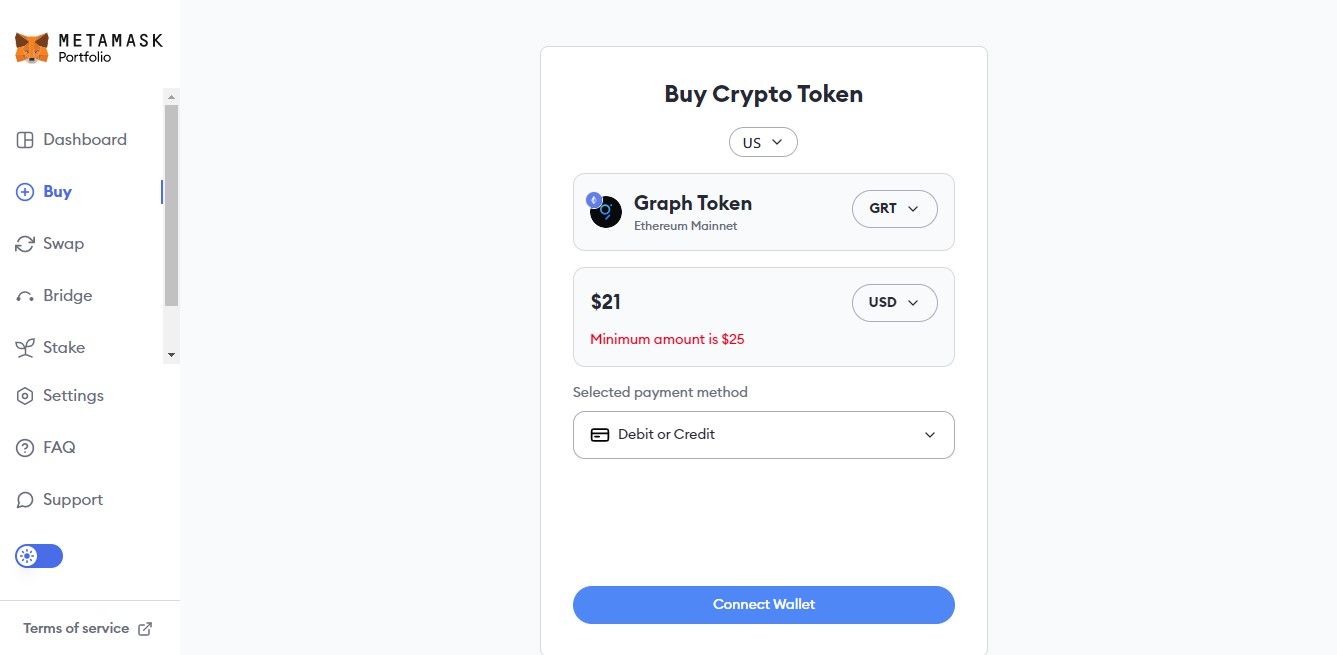Open the Terms of service link
1337x655 pixels.
pos(75,628)
